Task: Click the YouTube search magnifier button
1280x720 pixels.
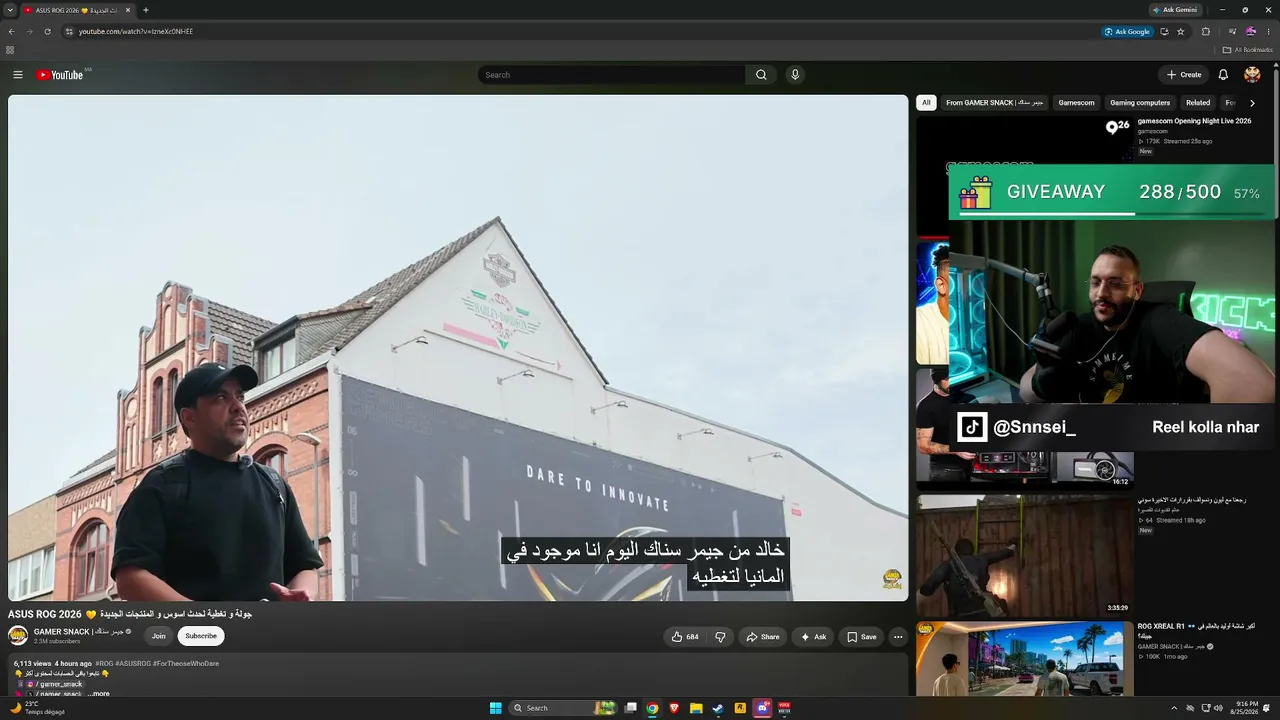Action: click(x=761, y=75)
